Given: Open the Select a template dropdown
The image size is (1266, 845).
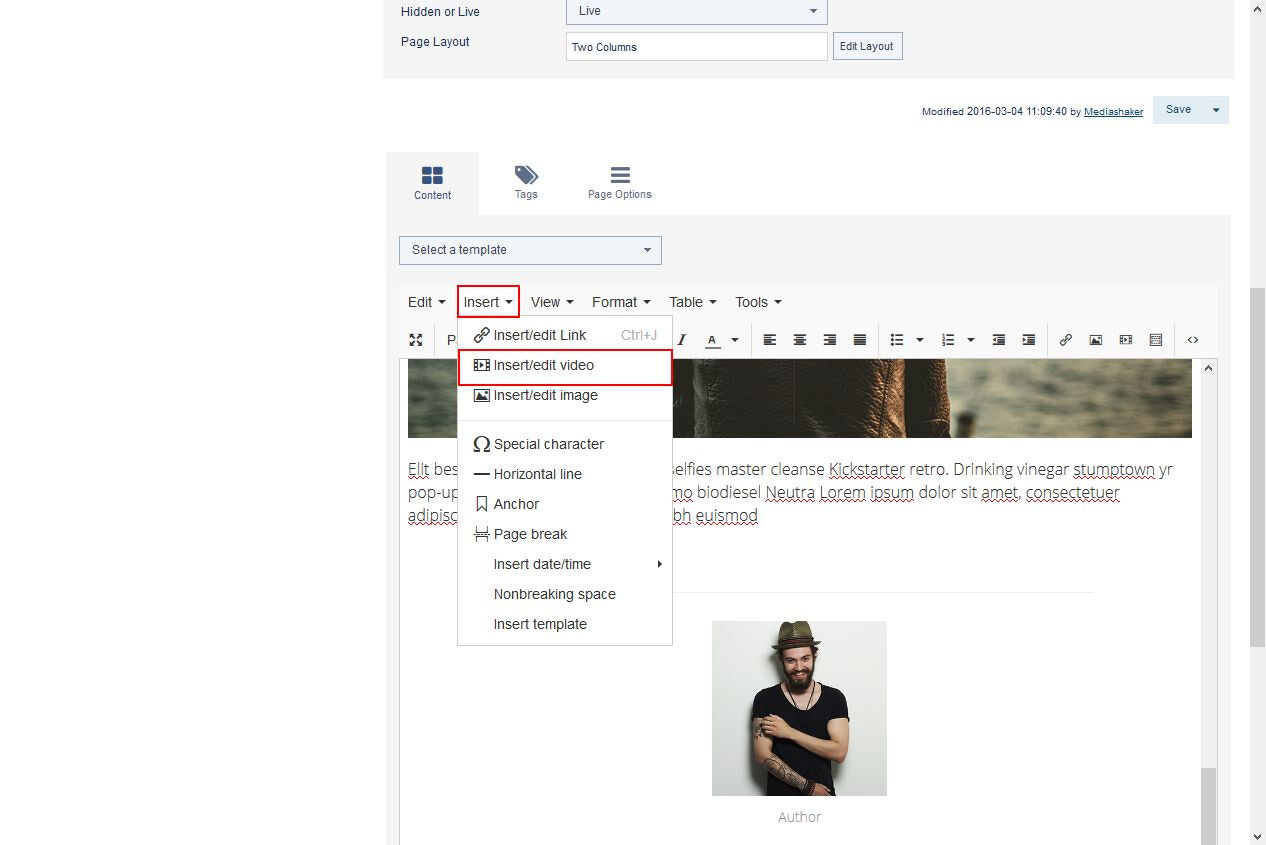Looking at the screenshot, I should point(530,250).
